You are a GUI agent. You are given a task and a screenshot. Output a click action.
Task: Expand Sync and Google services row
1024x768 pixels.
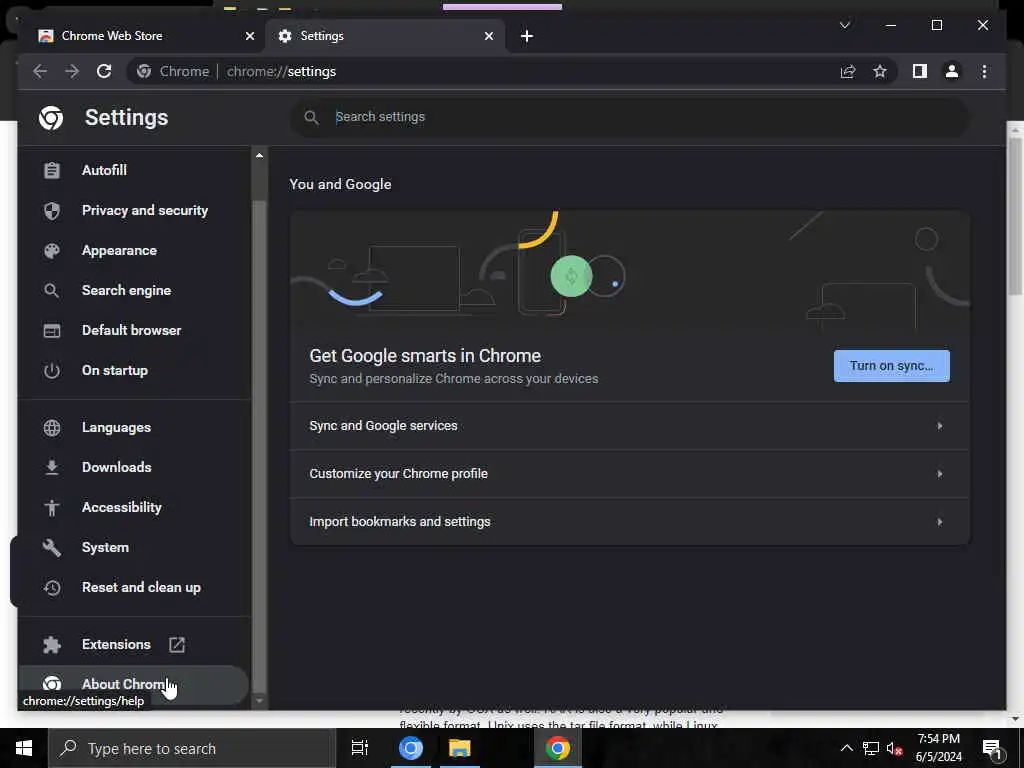tap(630, 426)
